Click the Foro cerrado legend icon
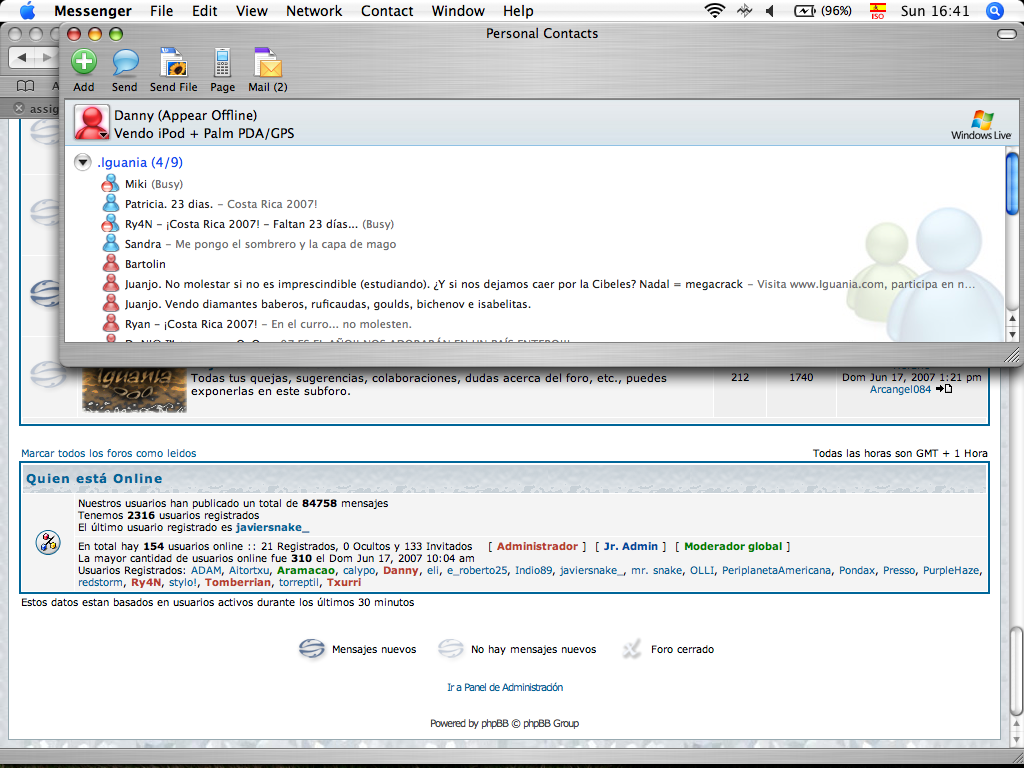Screen dimensions: 1024x768 point(632,649)
